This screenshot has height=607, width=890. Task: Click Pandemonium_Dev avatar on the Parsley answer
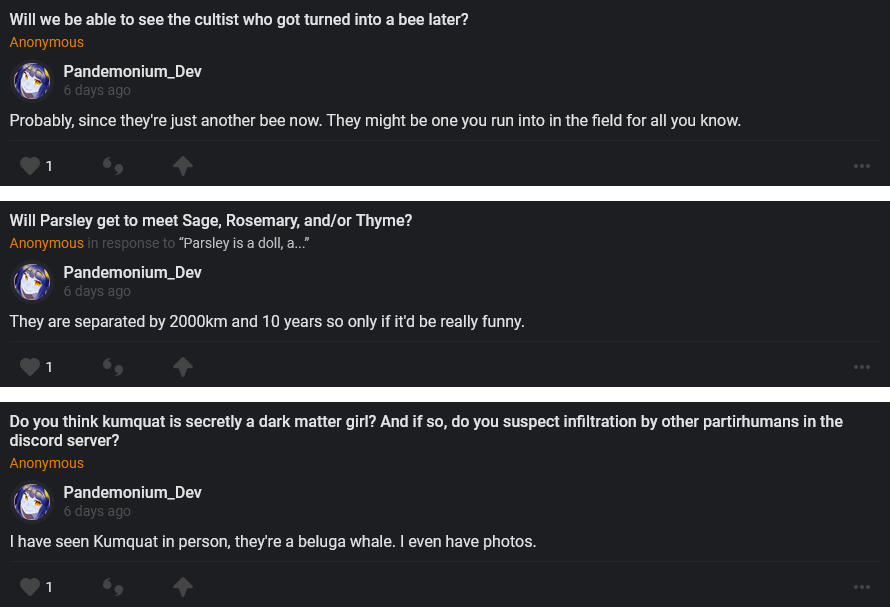point(32,282)
